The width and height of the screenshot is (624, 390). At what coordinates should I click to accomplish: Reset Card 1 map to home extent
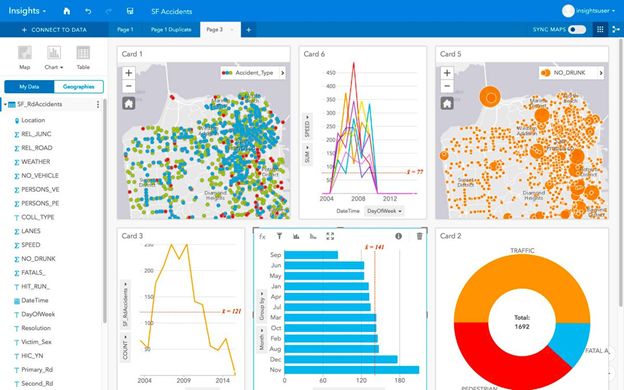tap(129, 103)
